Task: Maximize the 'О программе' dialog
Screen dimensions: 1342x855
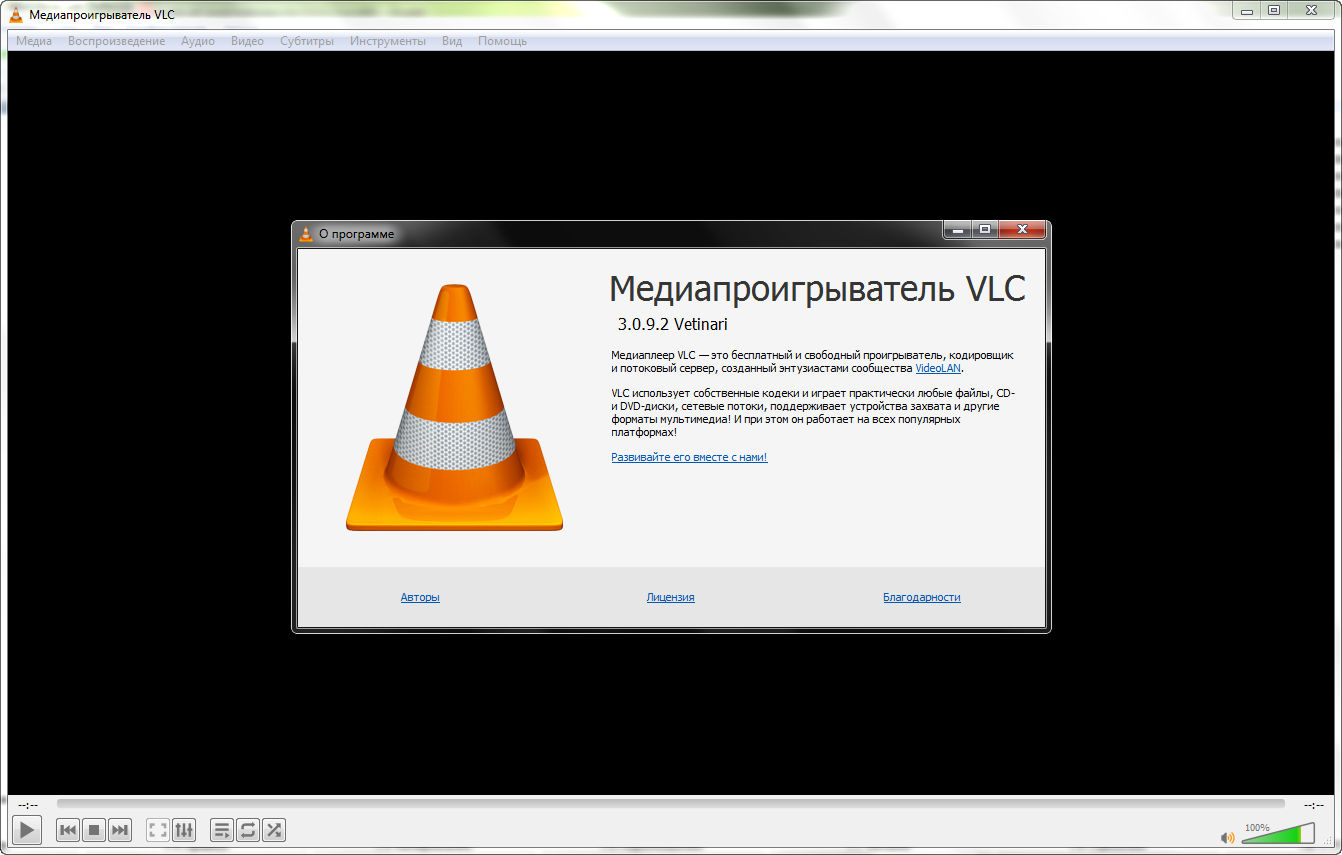Action: 985,230
